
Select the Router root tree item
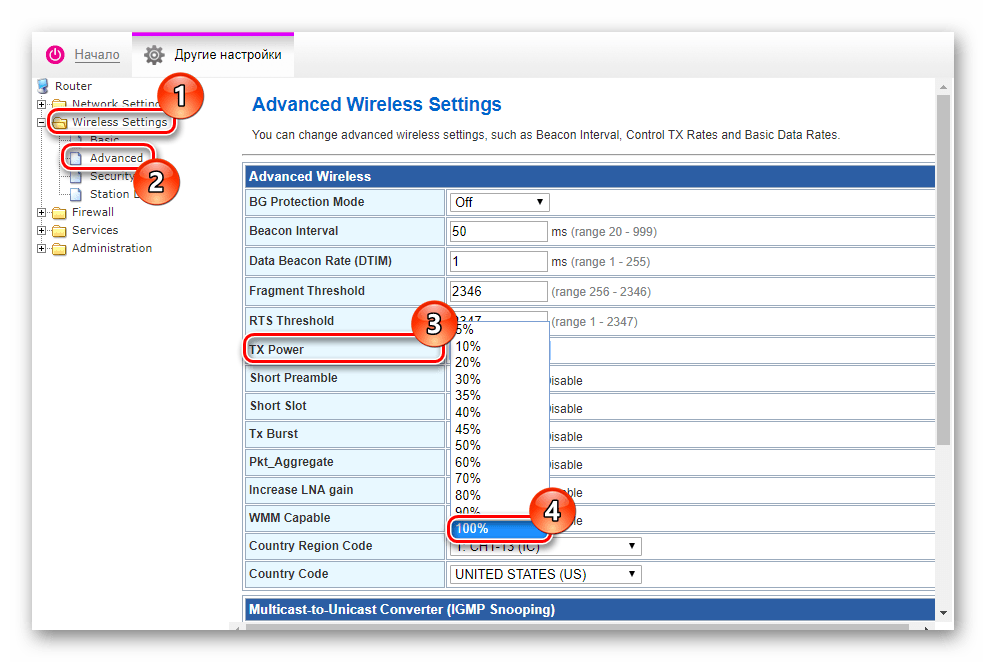coord(73,86)
